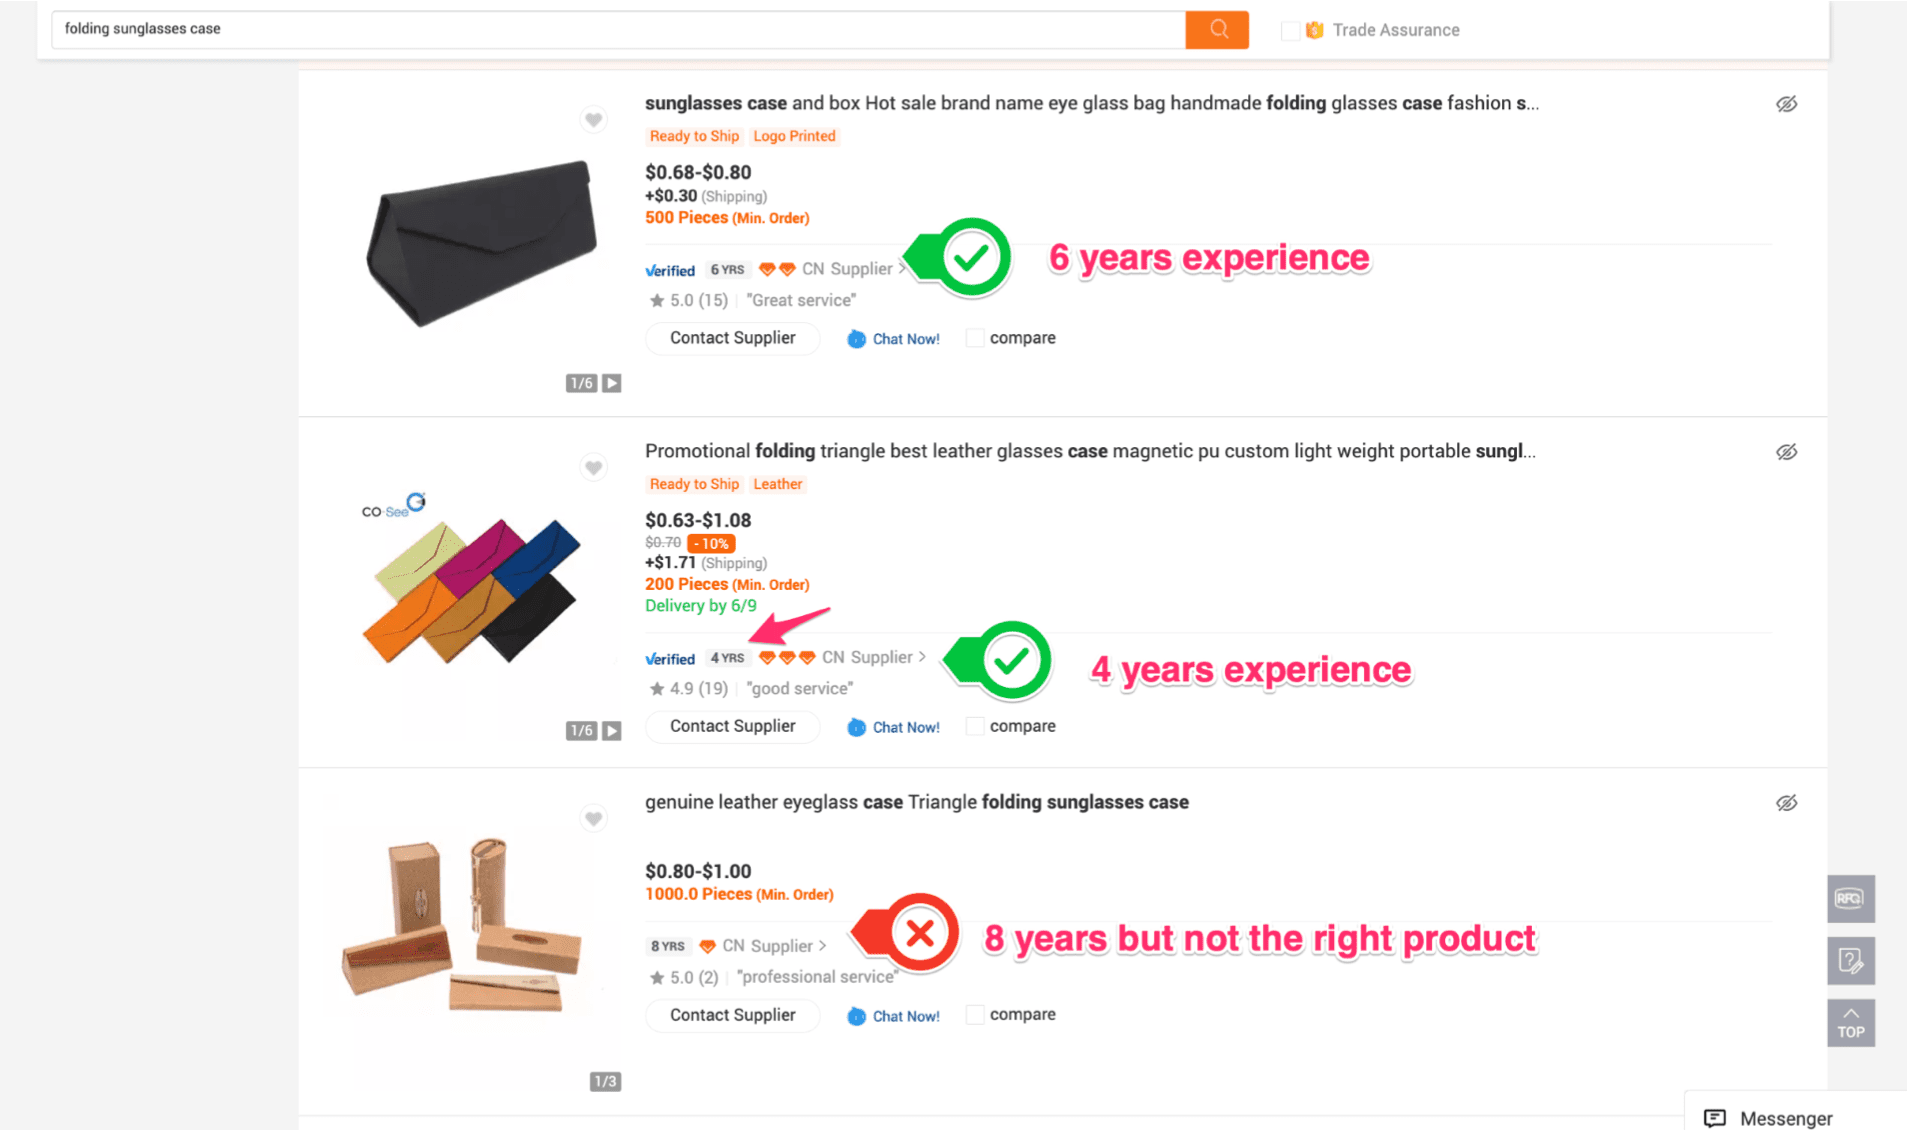Play the video on the first product thumbnail
This screenshot has height=1130, width=1908.
(611, 382)
